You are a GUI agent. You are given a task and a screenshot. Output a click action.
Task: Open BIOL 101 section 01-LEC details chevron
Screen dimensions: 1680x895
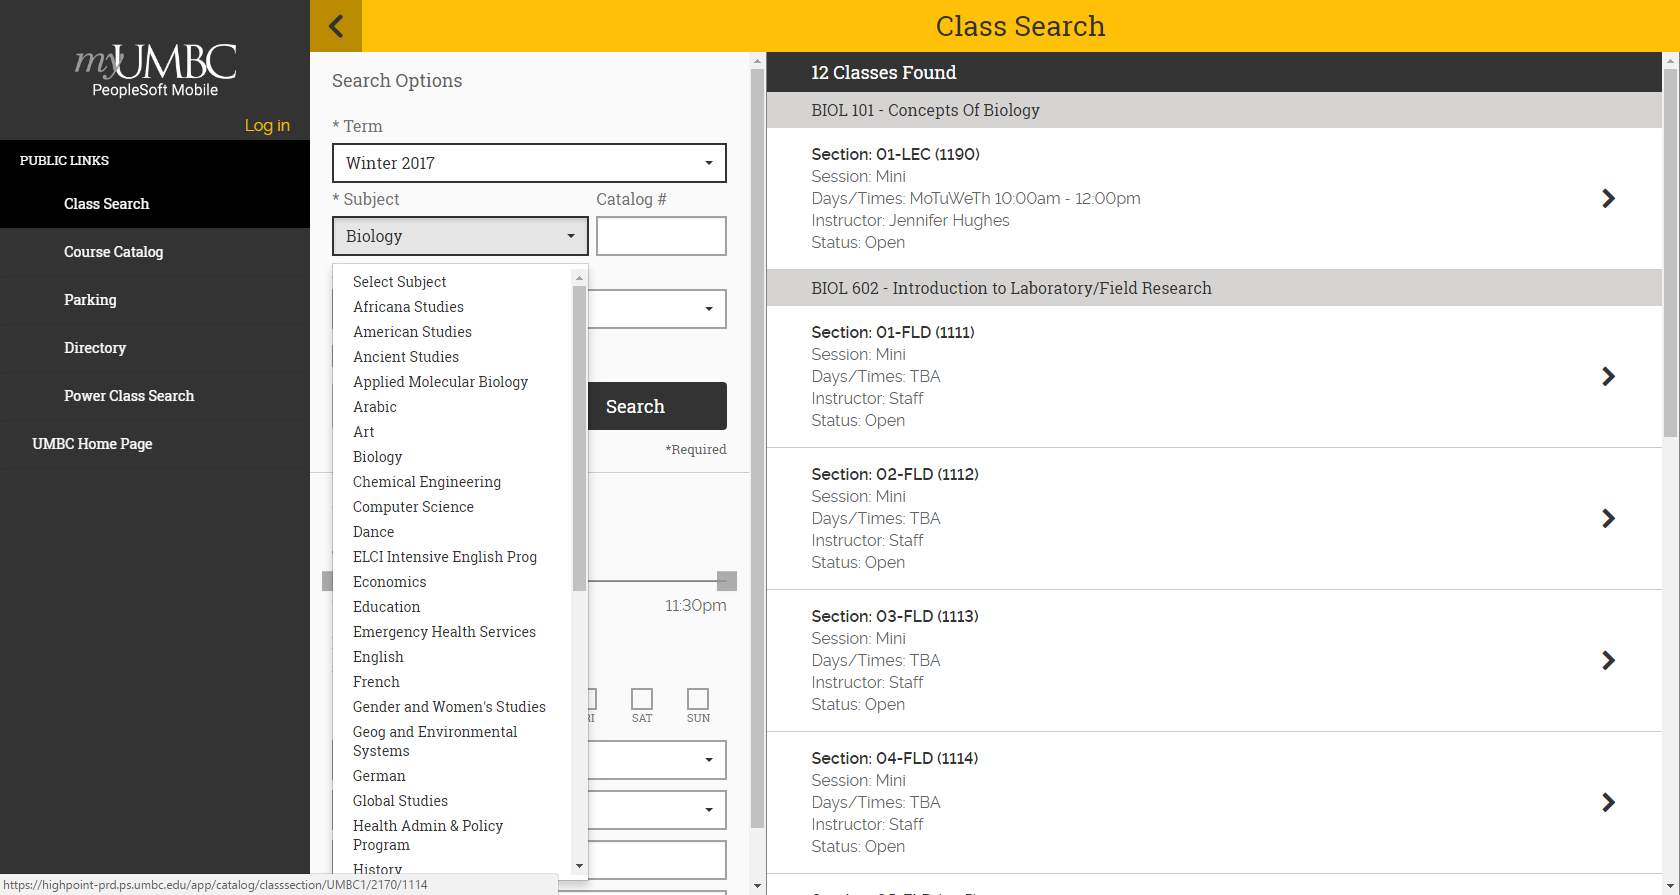coord(1608,199)
